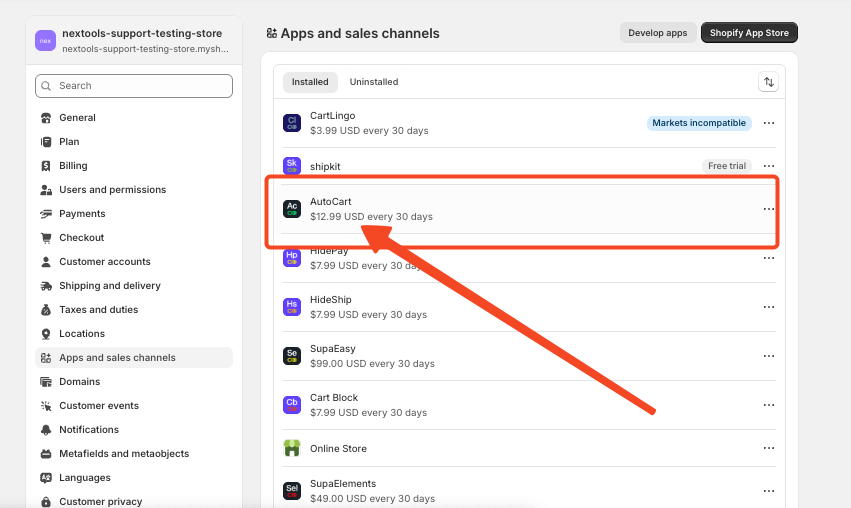Click the Search input field
851x508 pixels.
[x=134, y=86]
